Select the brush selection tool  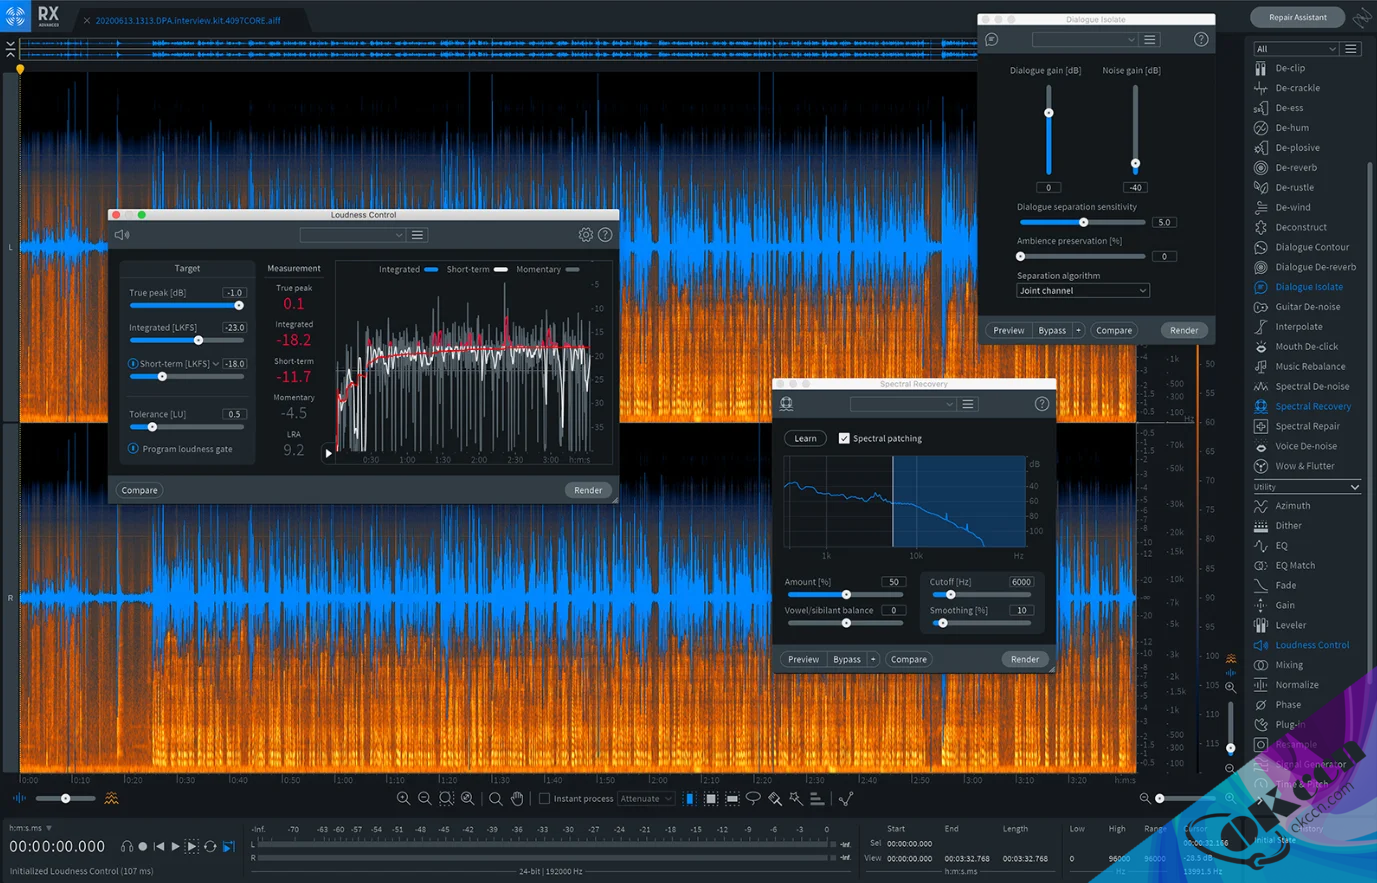(775, 799)
